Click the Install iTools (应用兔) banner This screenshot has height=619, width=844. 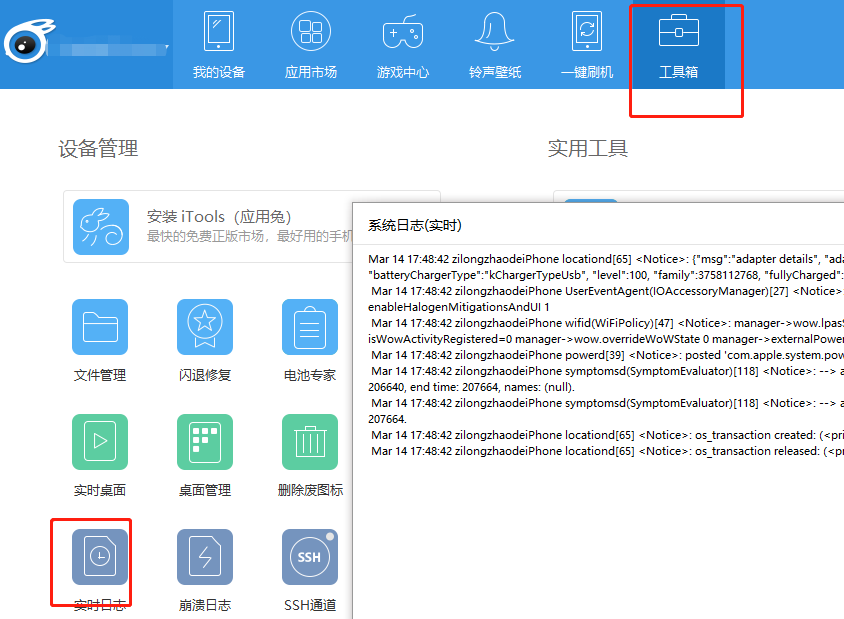250,226
